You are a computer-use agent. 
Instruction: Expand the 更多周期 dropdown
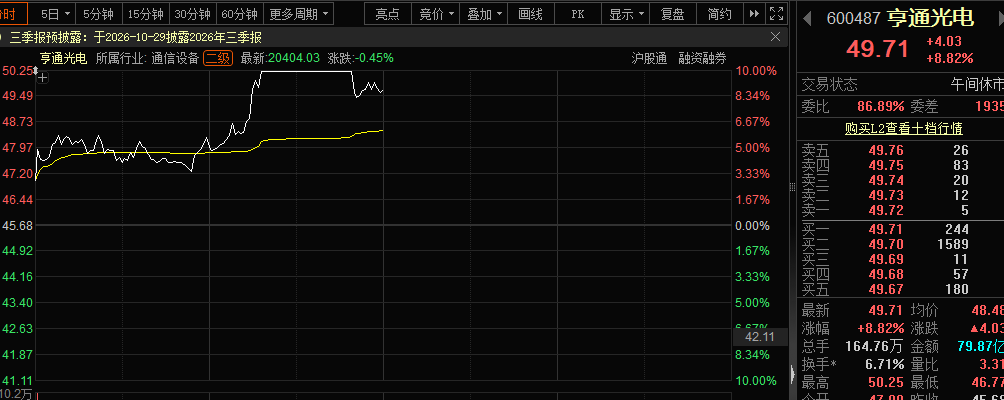(x=298, y=14)
